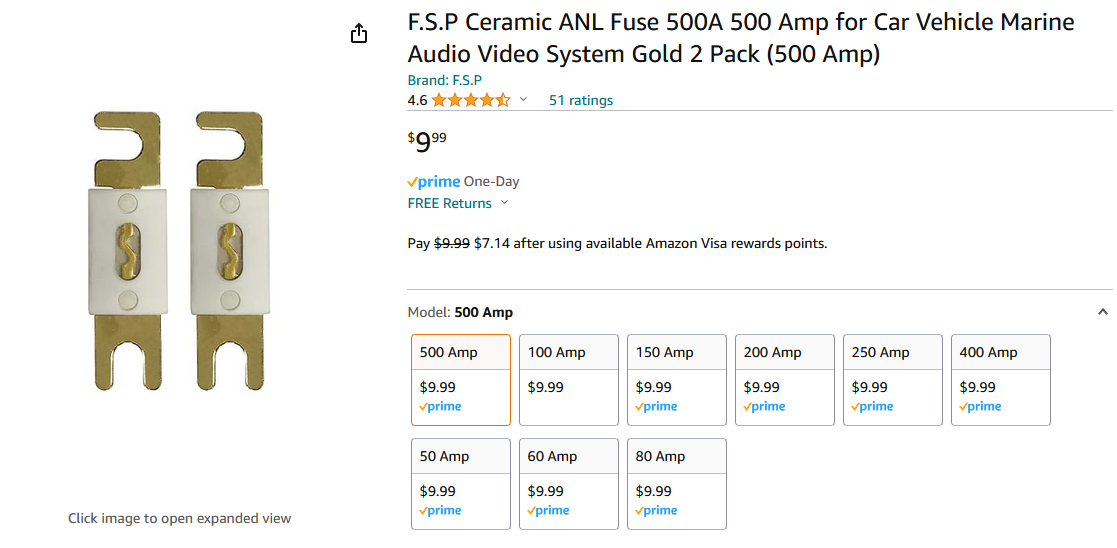Choose the 250 Amp model
The height and width of the screenshot is (548, 1117).
point(893,380)
